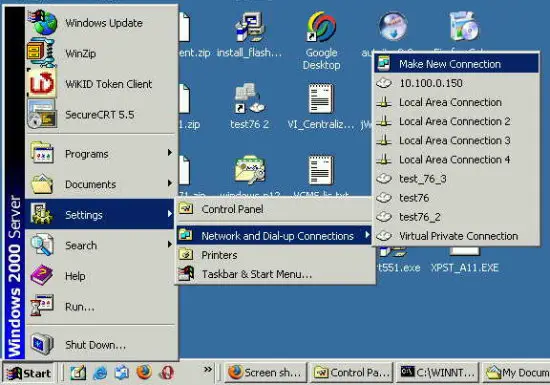This screenshot has width=550, height=385.
Task: Open the test_76_3 connection
Action: (x=456, y=178)
